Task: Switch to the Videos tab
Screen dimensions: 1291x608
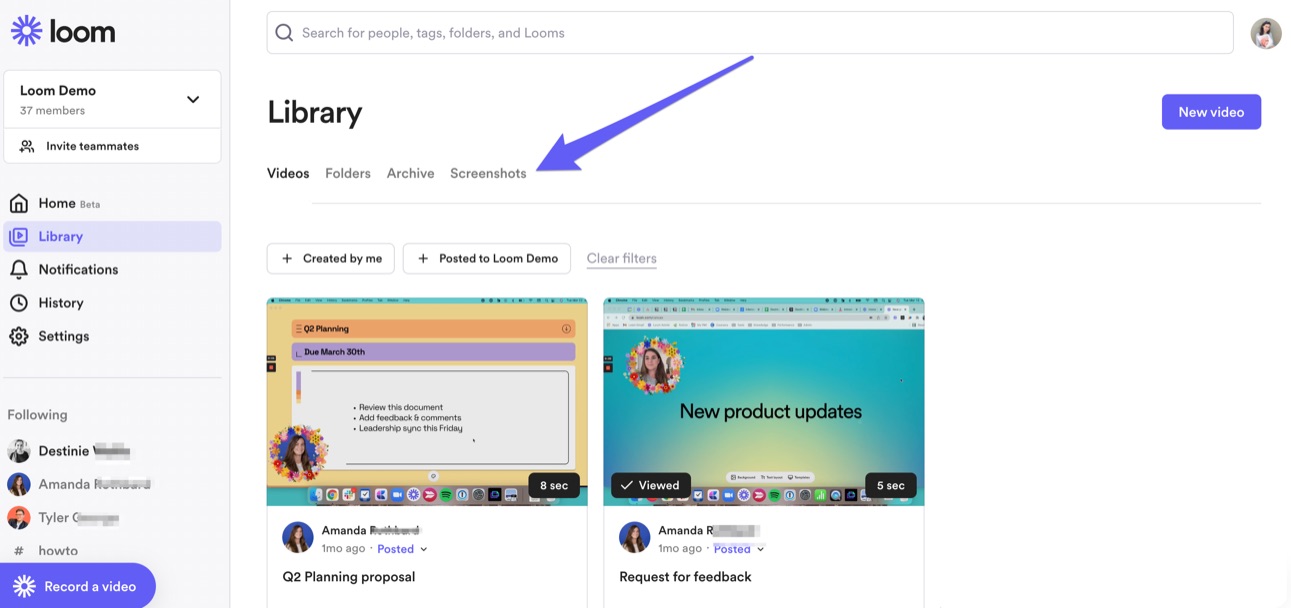Action: click(288, 173)
